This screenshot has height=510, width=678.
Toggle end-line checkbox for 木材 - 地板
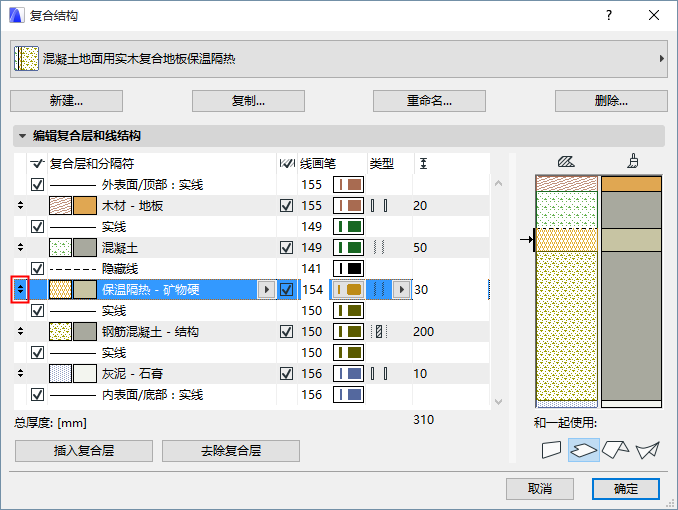coord(287,205)
